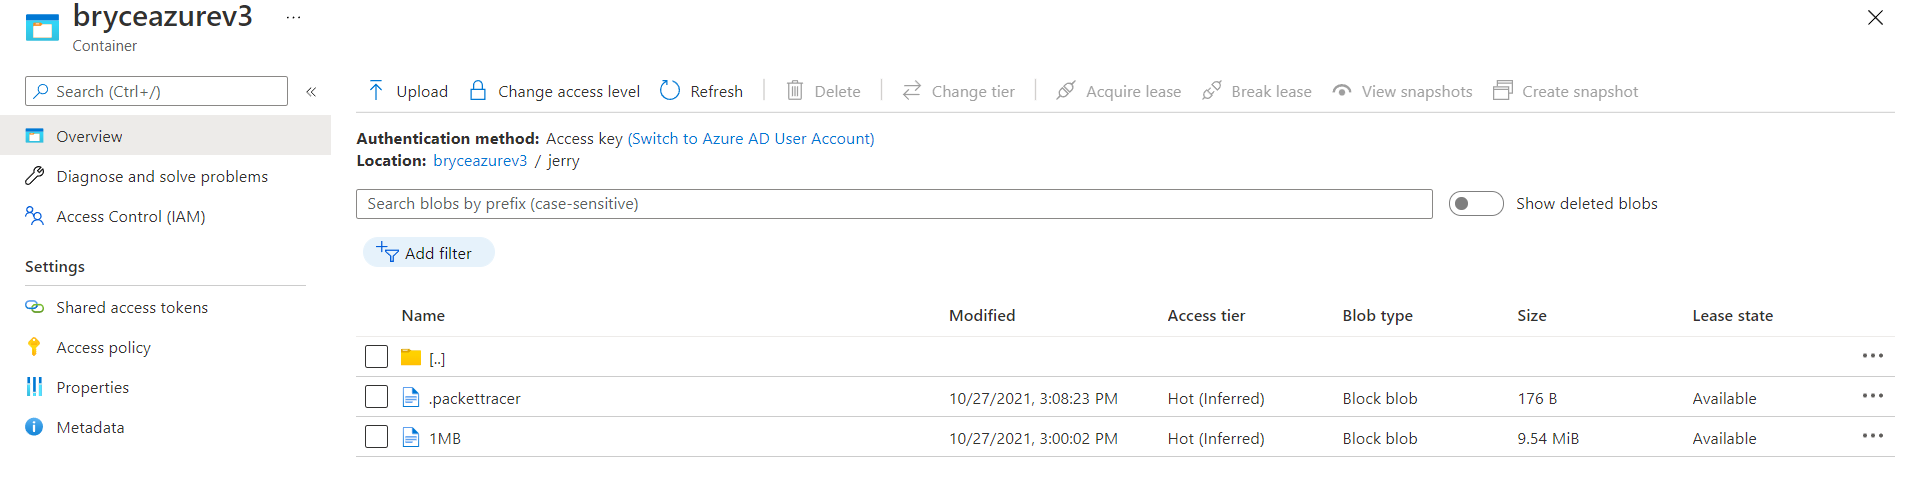Viewport: 1920px width, 482px height.
Task: Click the 1MB blob file icon
Action: (x=411, y=437)
